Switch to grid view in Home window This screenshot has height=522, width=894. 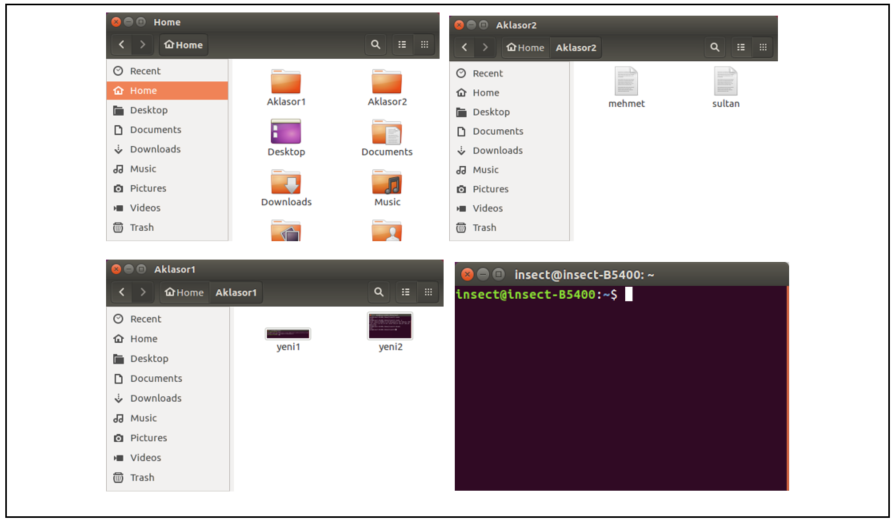click(424, 44)
